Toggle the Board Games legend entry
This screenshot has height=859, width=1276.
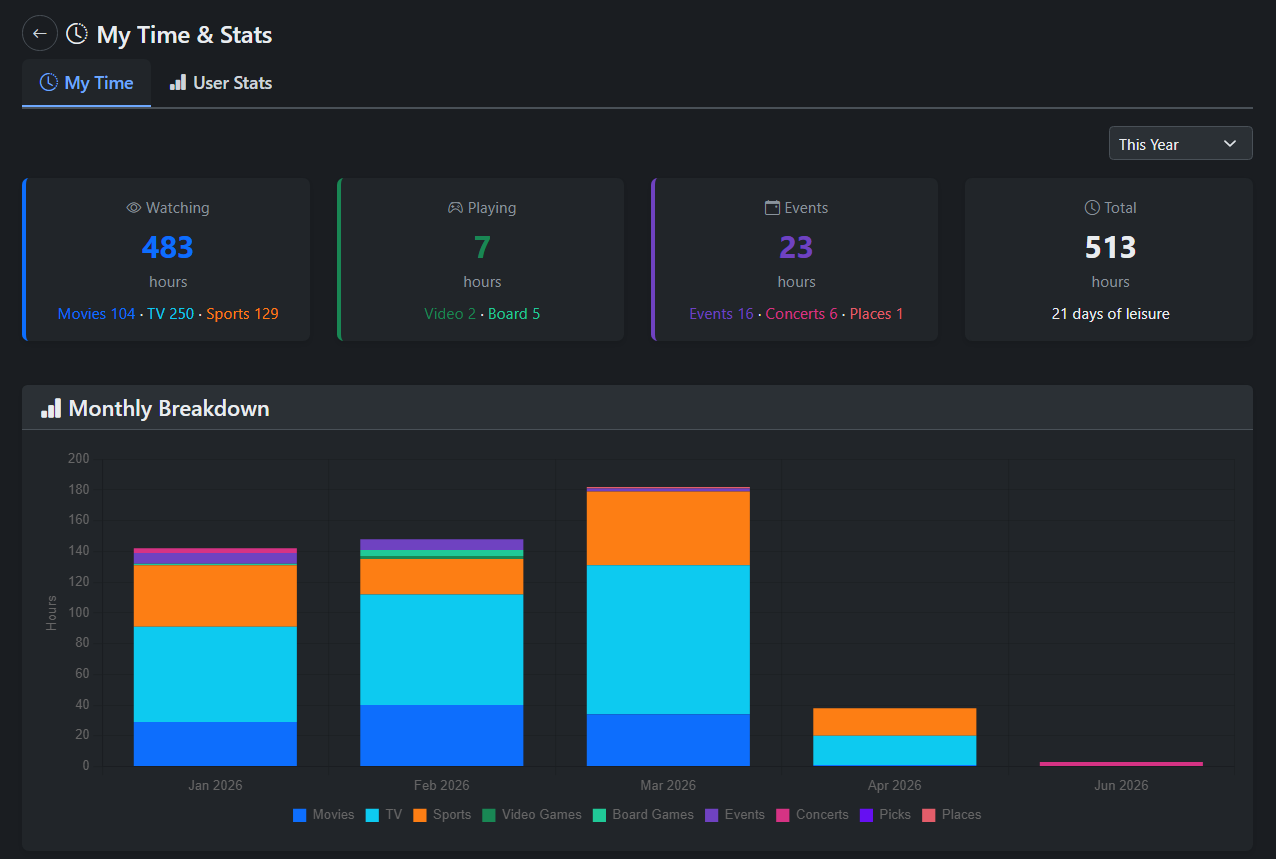click(x=643, y=814)
